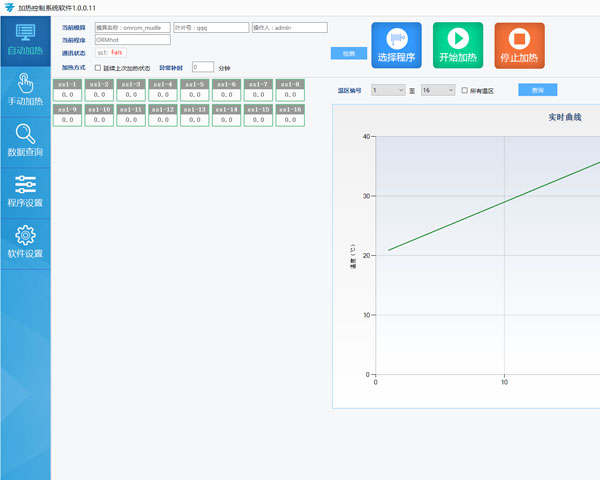Image resolution: width=600 pixels, height=480 pixels.
Task: Open 程序设置 program settings
Action: pyautogui.click(x=25, y=190)
